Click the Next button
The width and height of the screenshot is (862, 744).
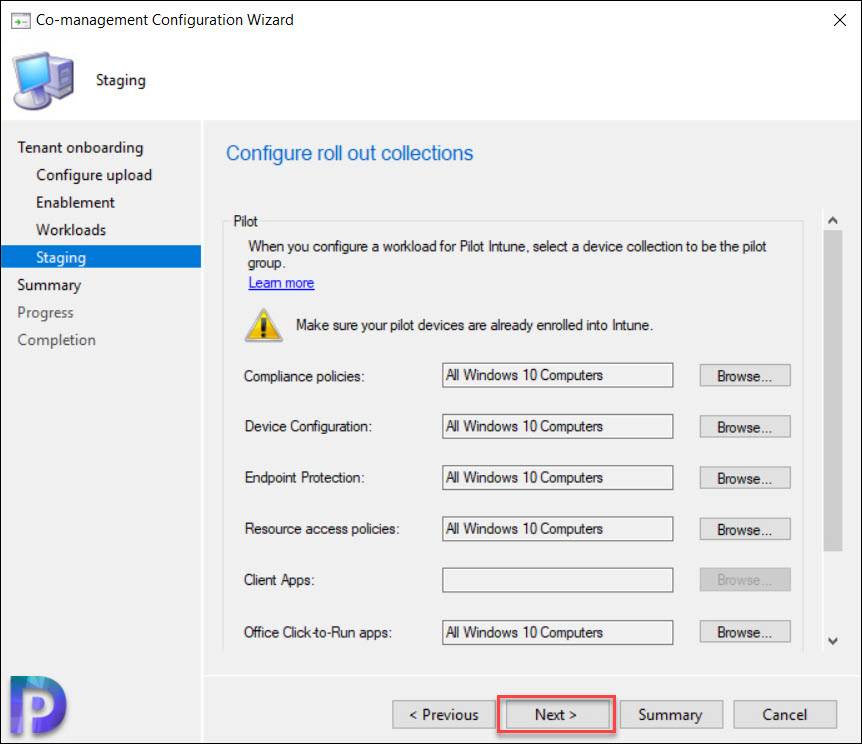[x=556, y=714]
